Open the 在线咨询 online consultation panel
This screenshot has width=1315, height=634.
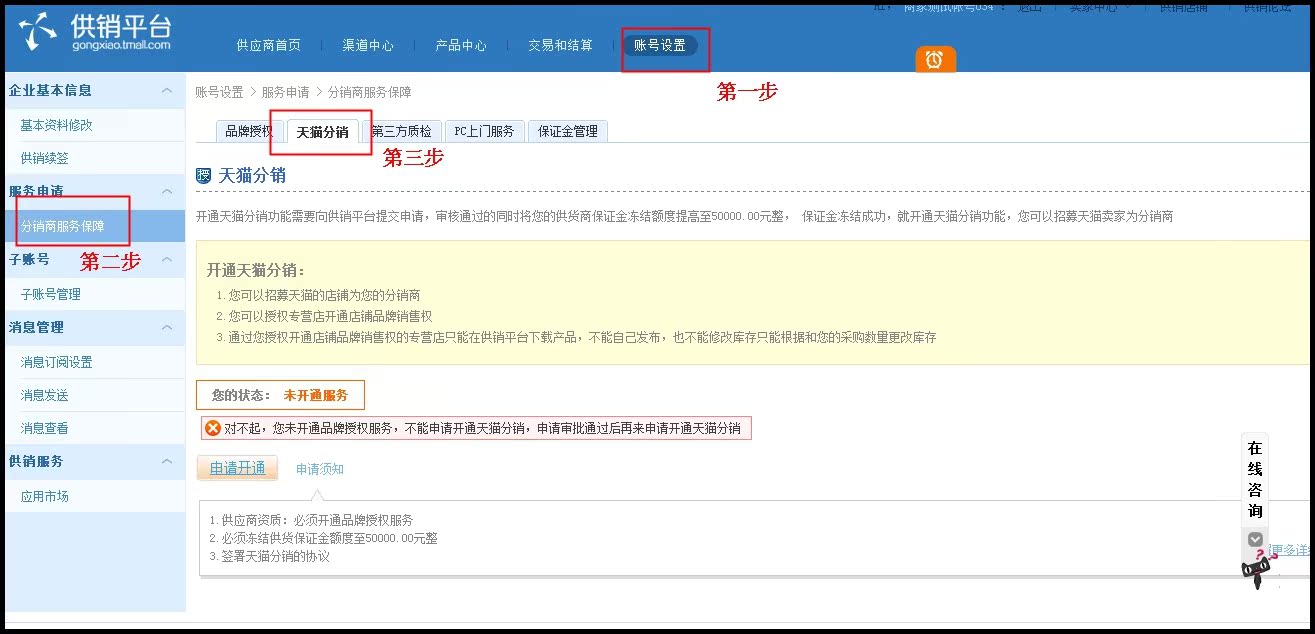point(1255,480)
